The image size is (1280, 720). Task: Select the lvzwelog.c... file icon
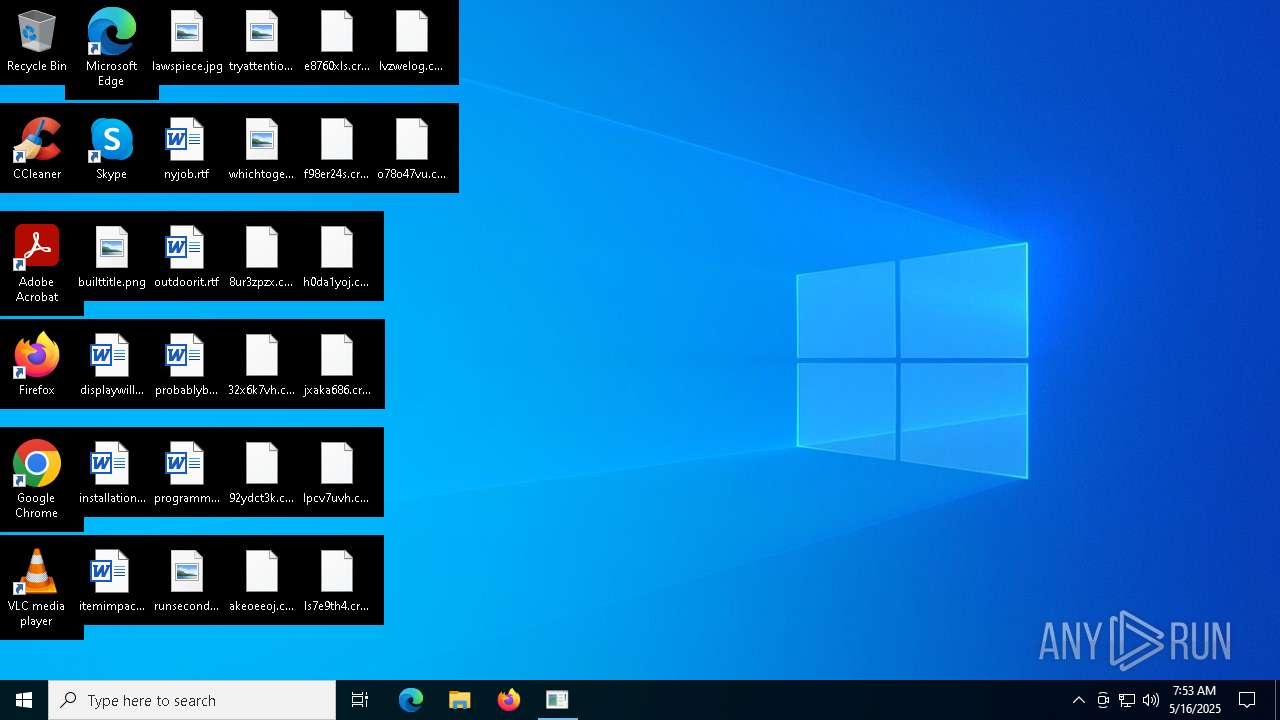[411, 42]
